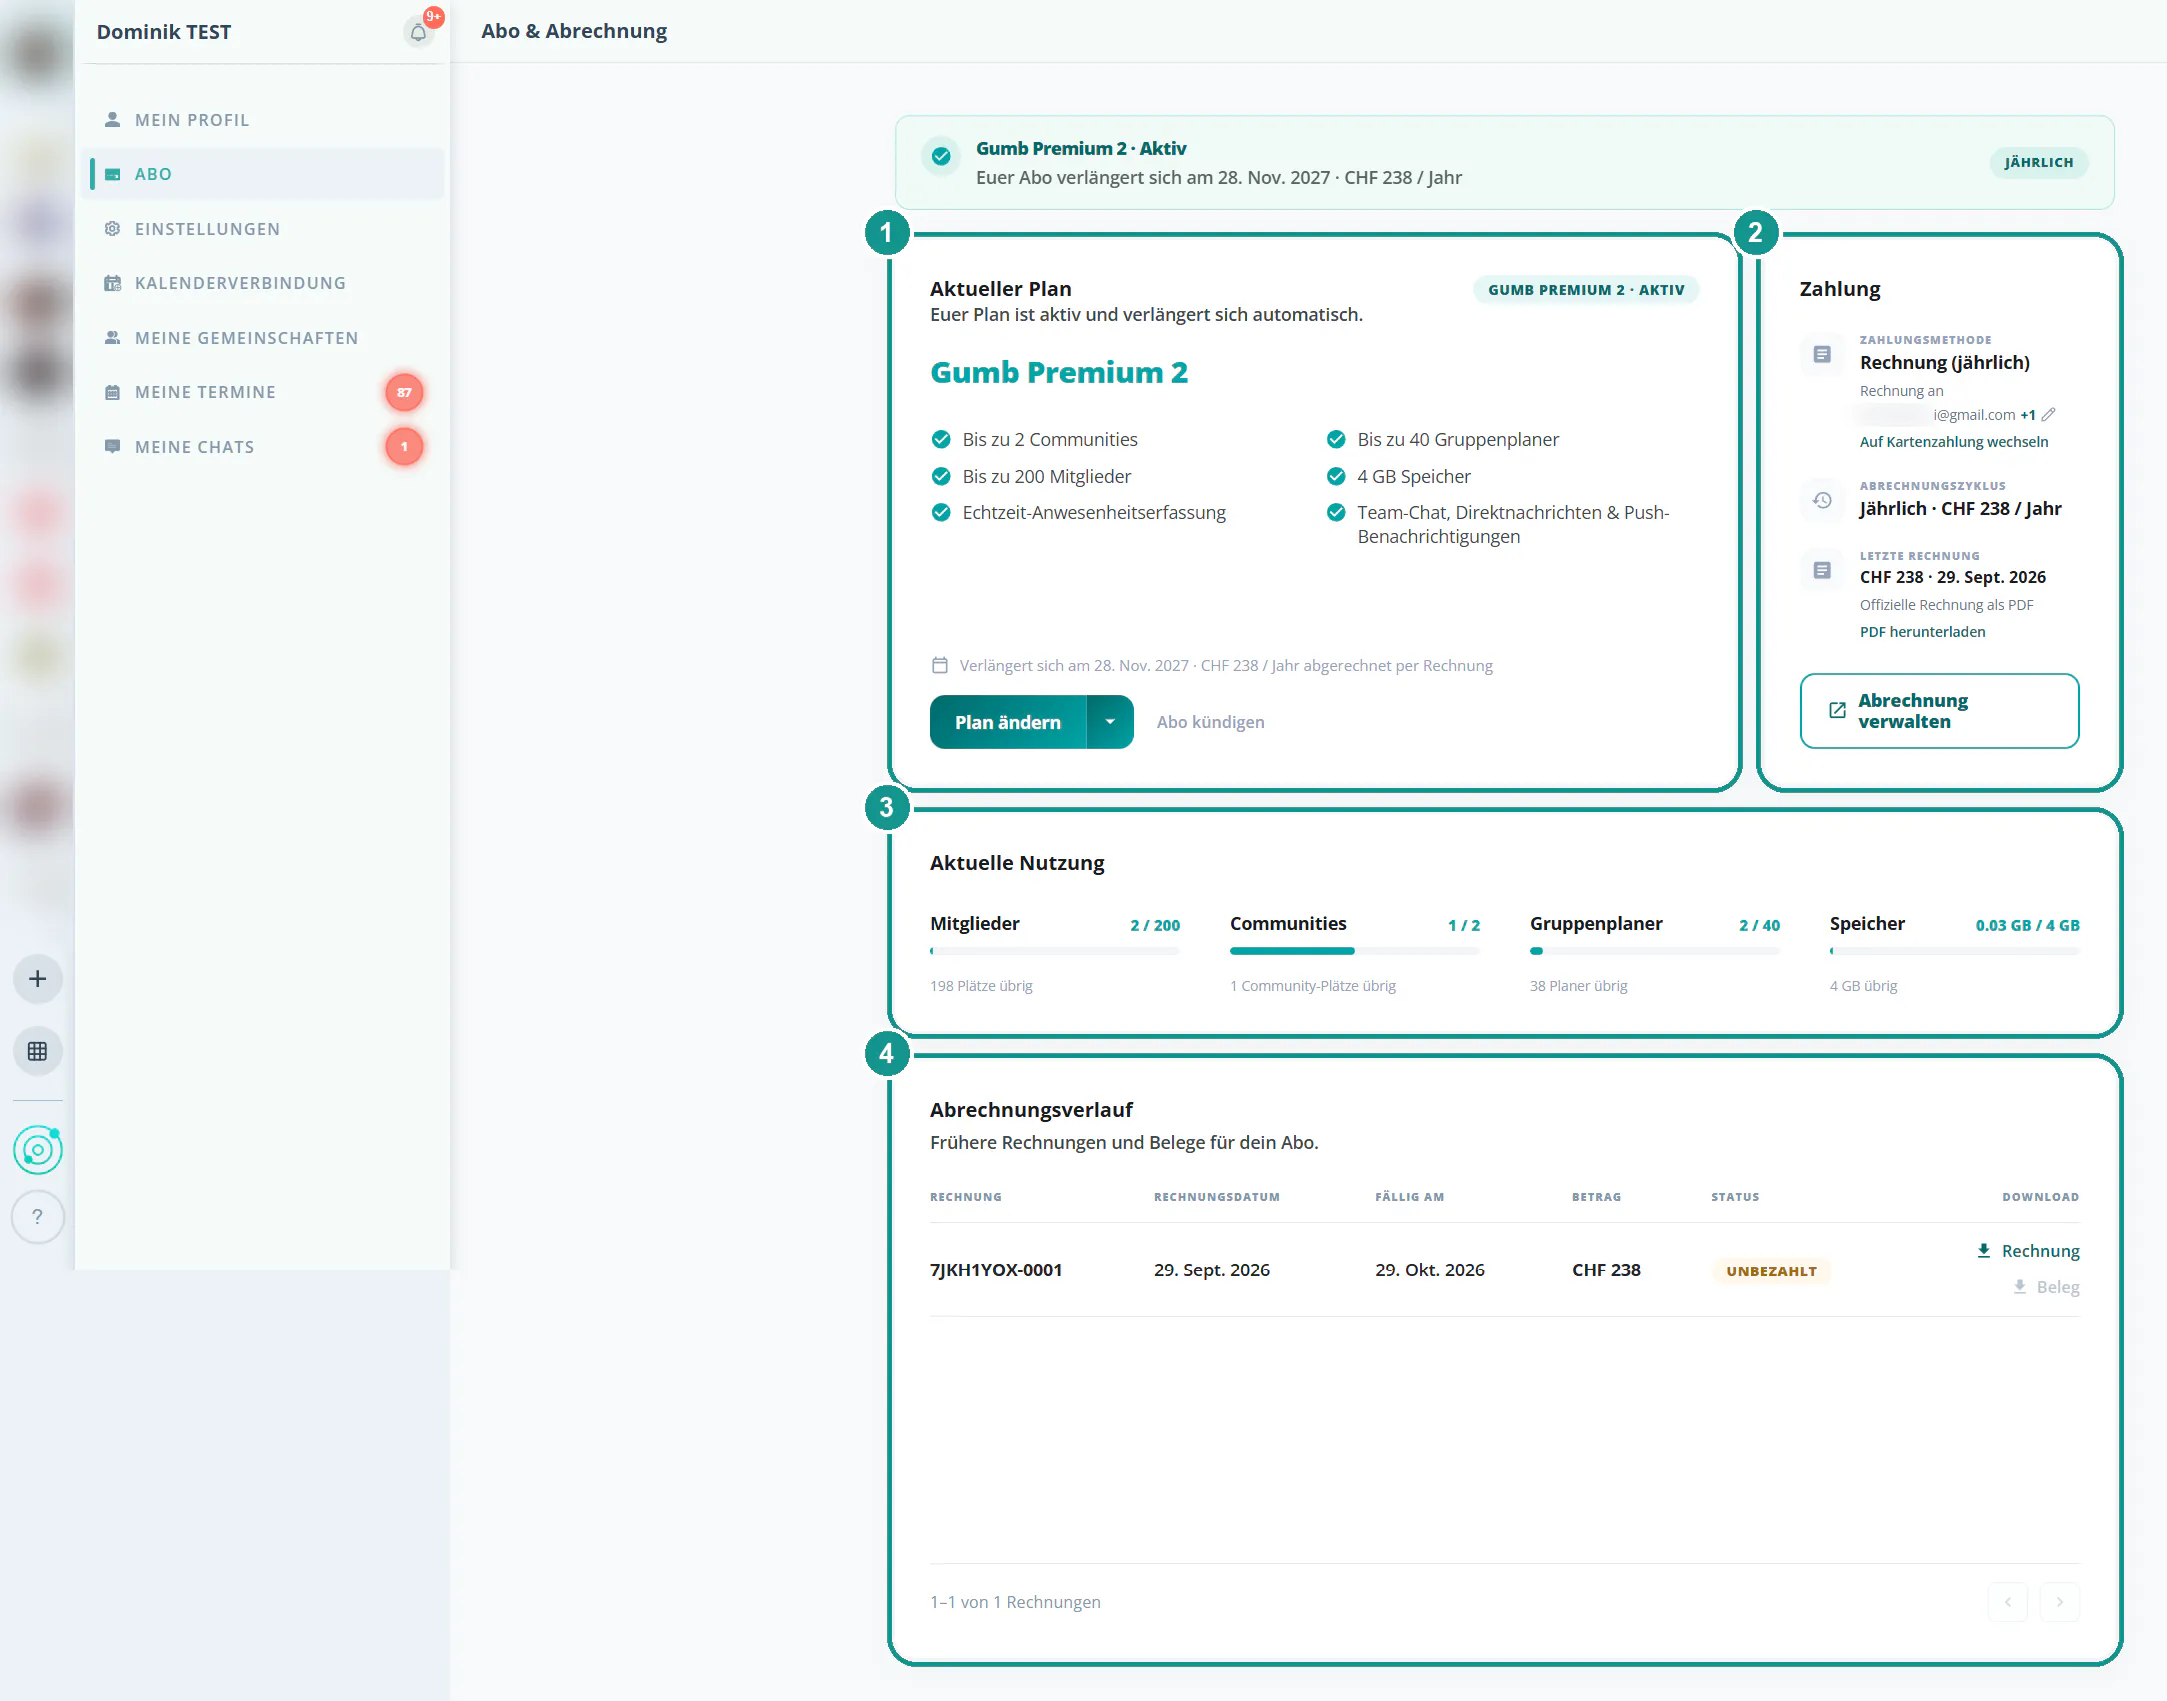Screen dimensions: 2167x1701
Task: Click Abo kündigen link
Action: point(1210,722)
